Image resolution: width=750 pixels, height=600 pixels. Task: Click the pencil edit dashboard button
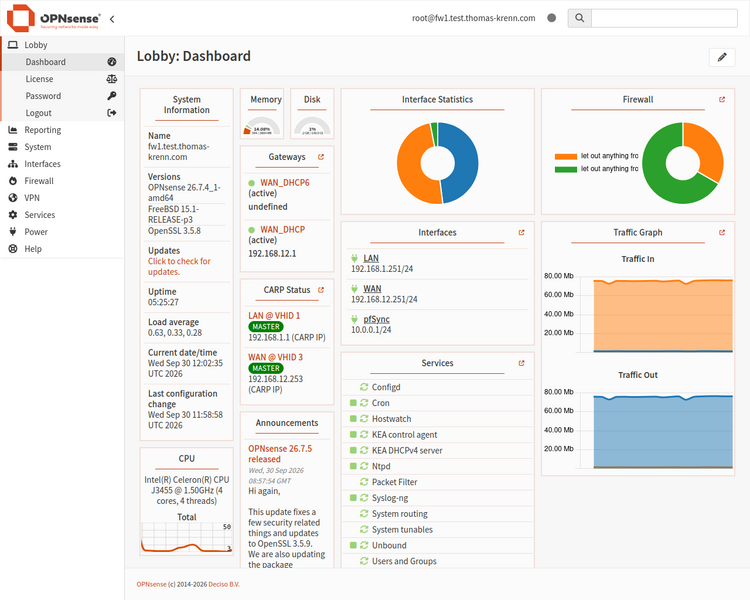point(722,57)
